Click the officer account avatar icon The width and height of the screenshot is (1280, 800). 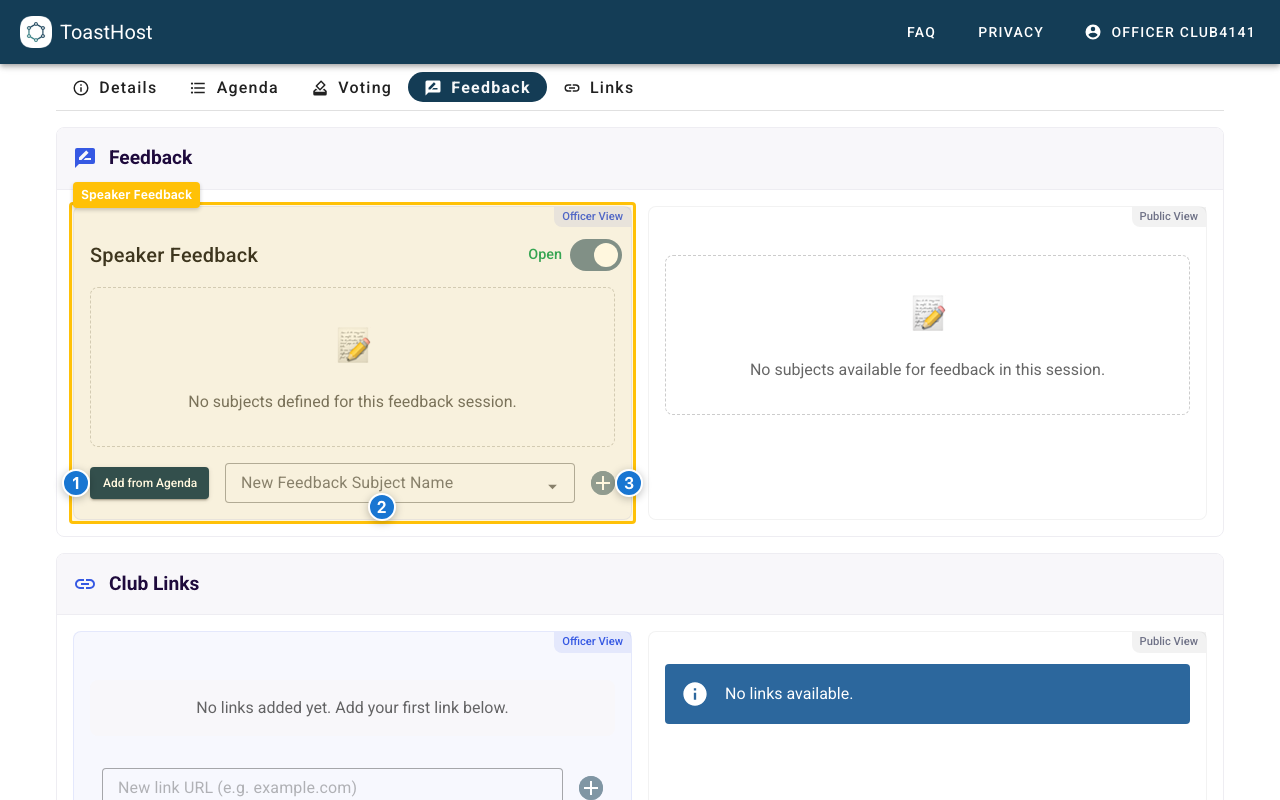click(x=1092, y=31)
